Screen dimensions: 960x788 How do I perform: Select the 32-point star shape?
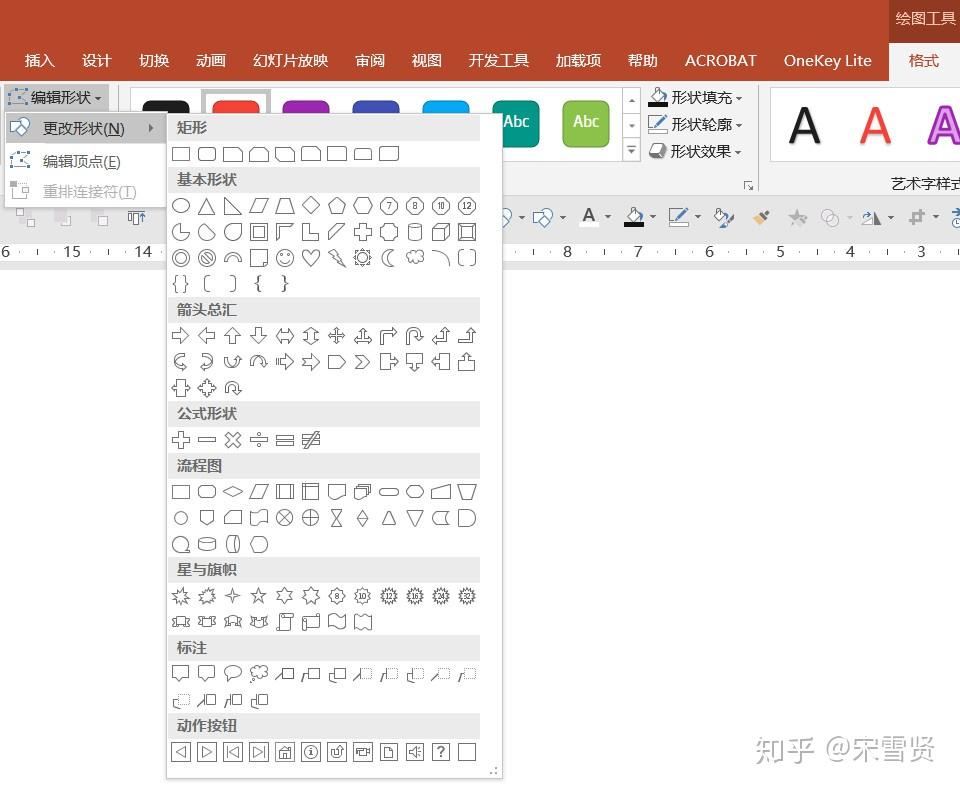pyautogui.click(x=467, y=596)
